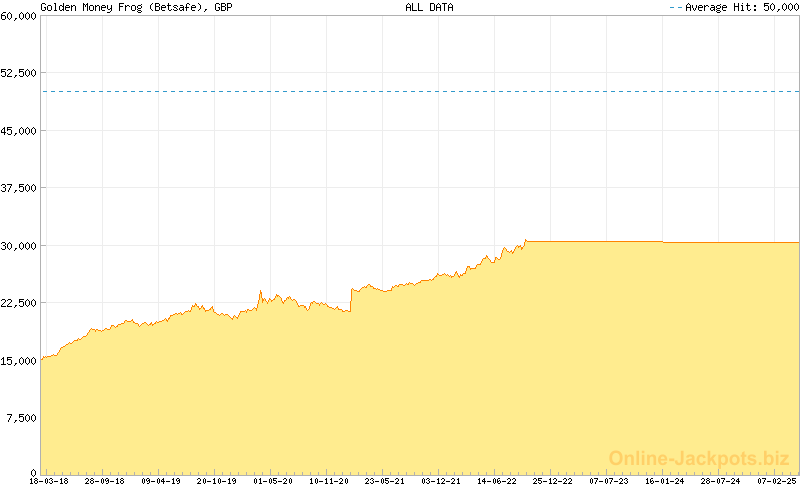Screen dimensions: 800x490
Task: Click the 37,500 y-axis value
Action: click(x=19, y=188)
